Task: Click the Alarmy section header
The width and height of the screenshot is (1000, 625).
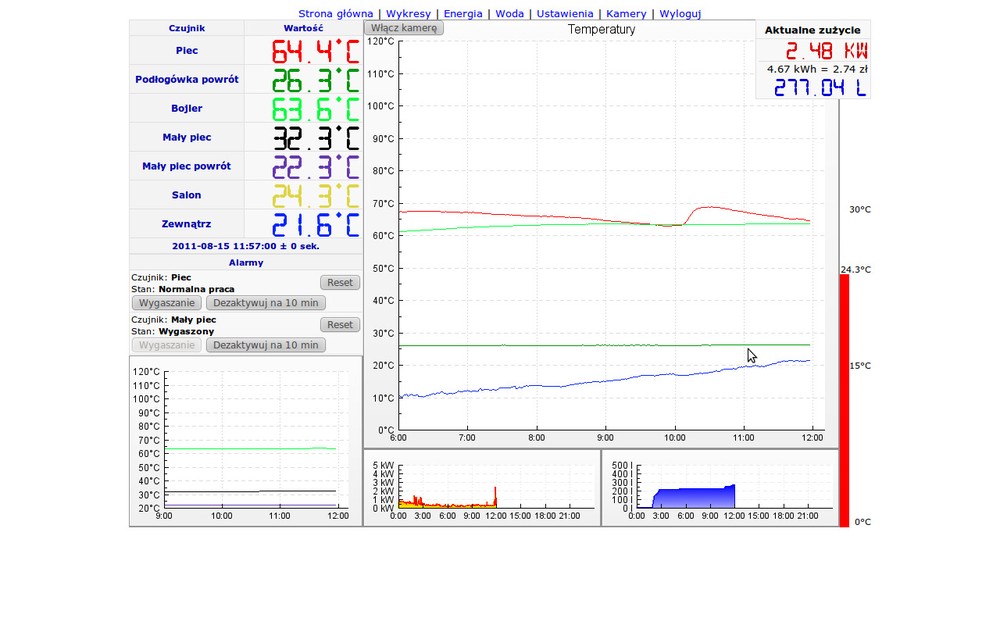Action: coord(246,263)
